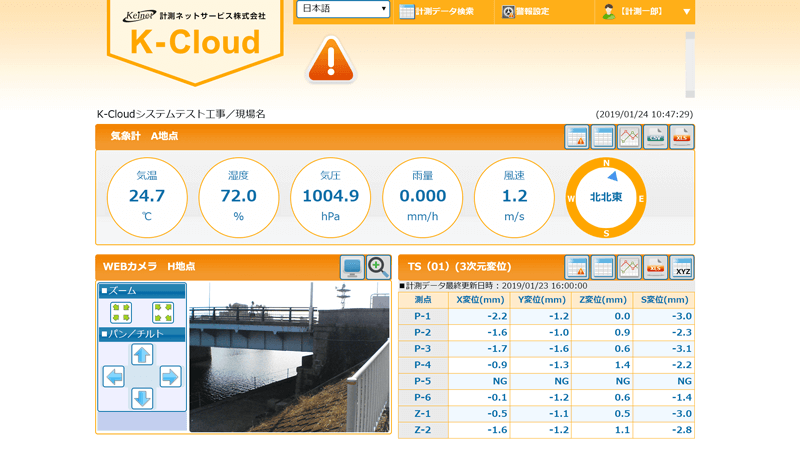The image size is (800, 450).
Task: Click the user avatar icon for 計測一郎
Action: 608,11
